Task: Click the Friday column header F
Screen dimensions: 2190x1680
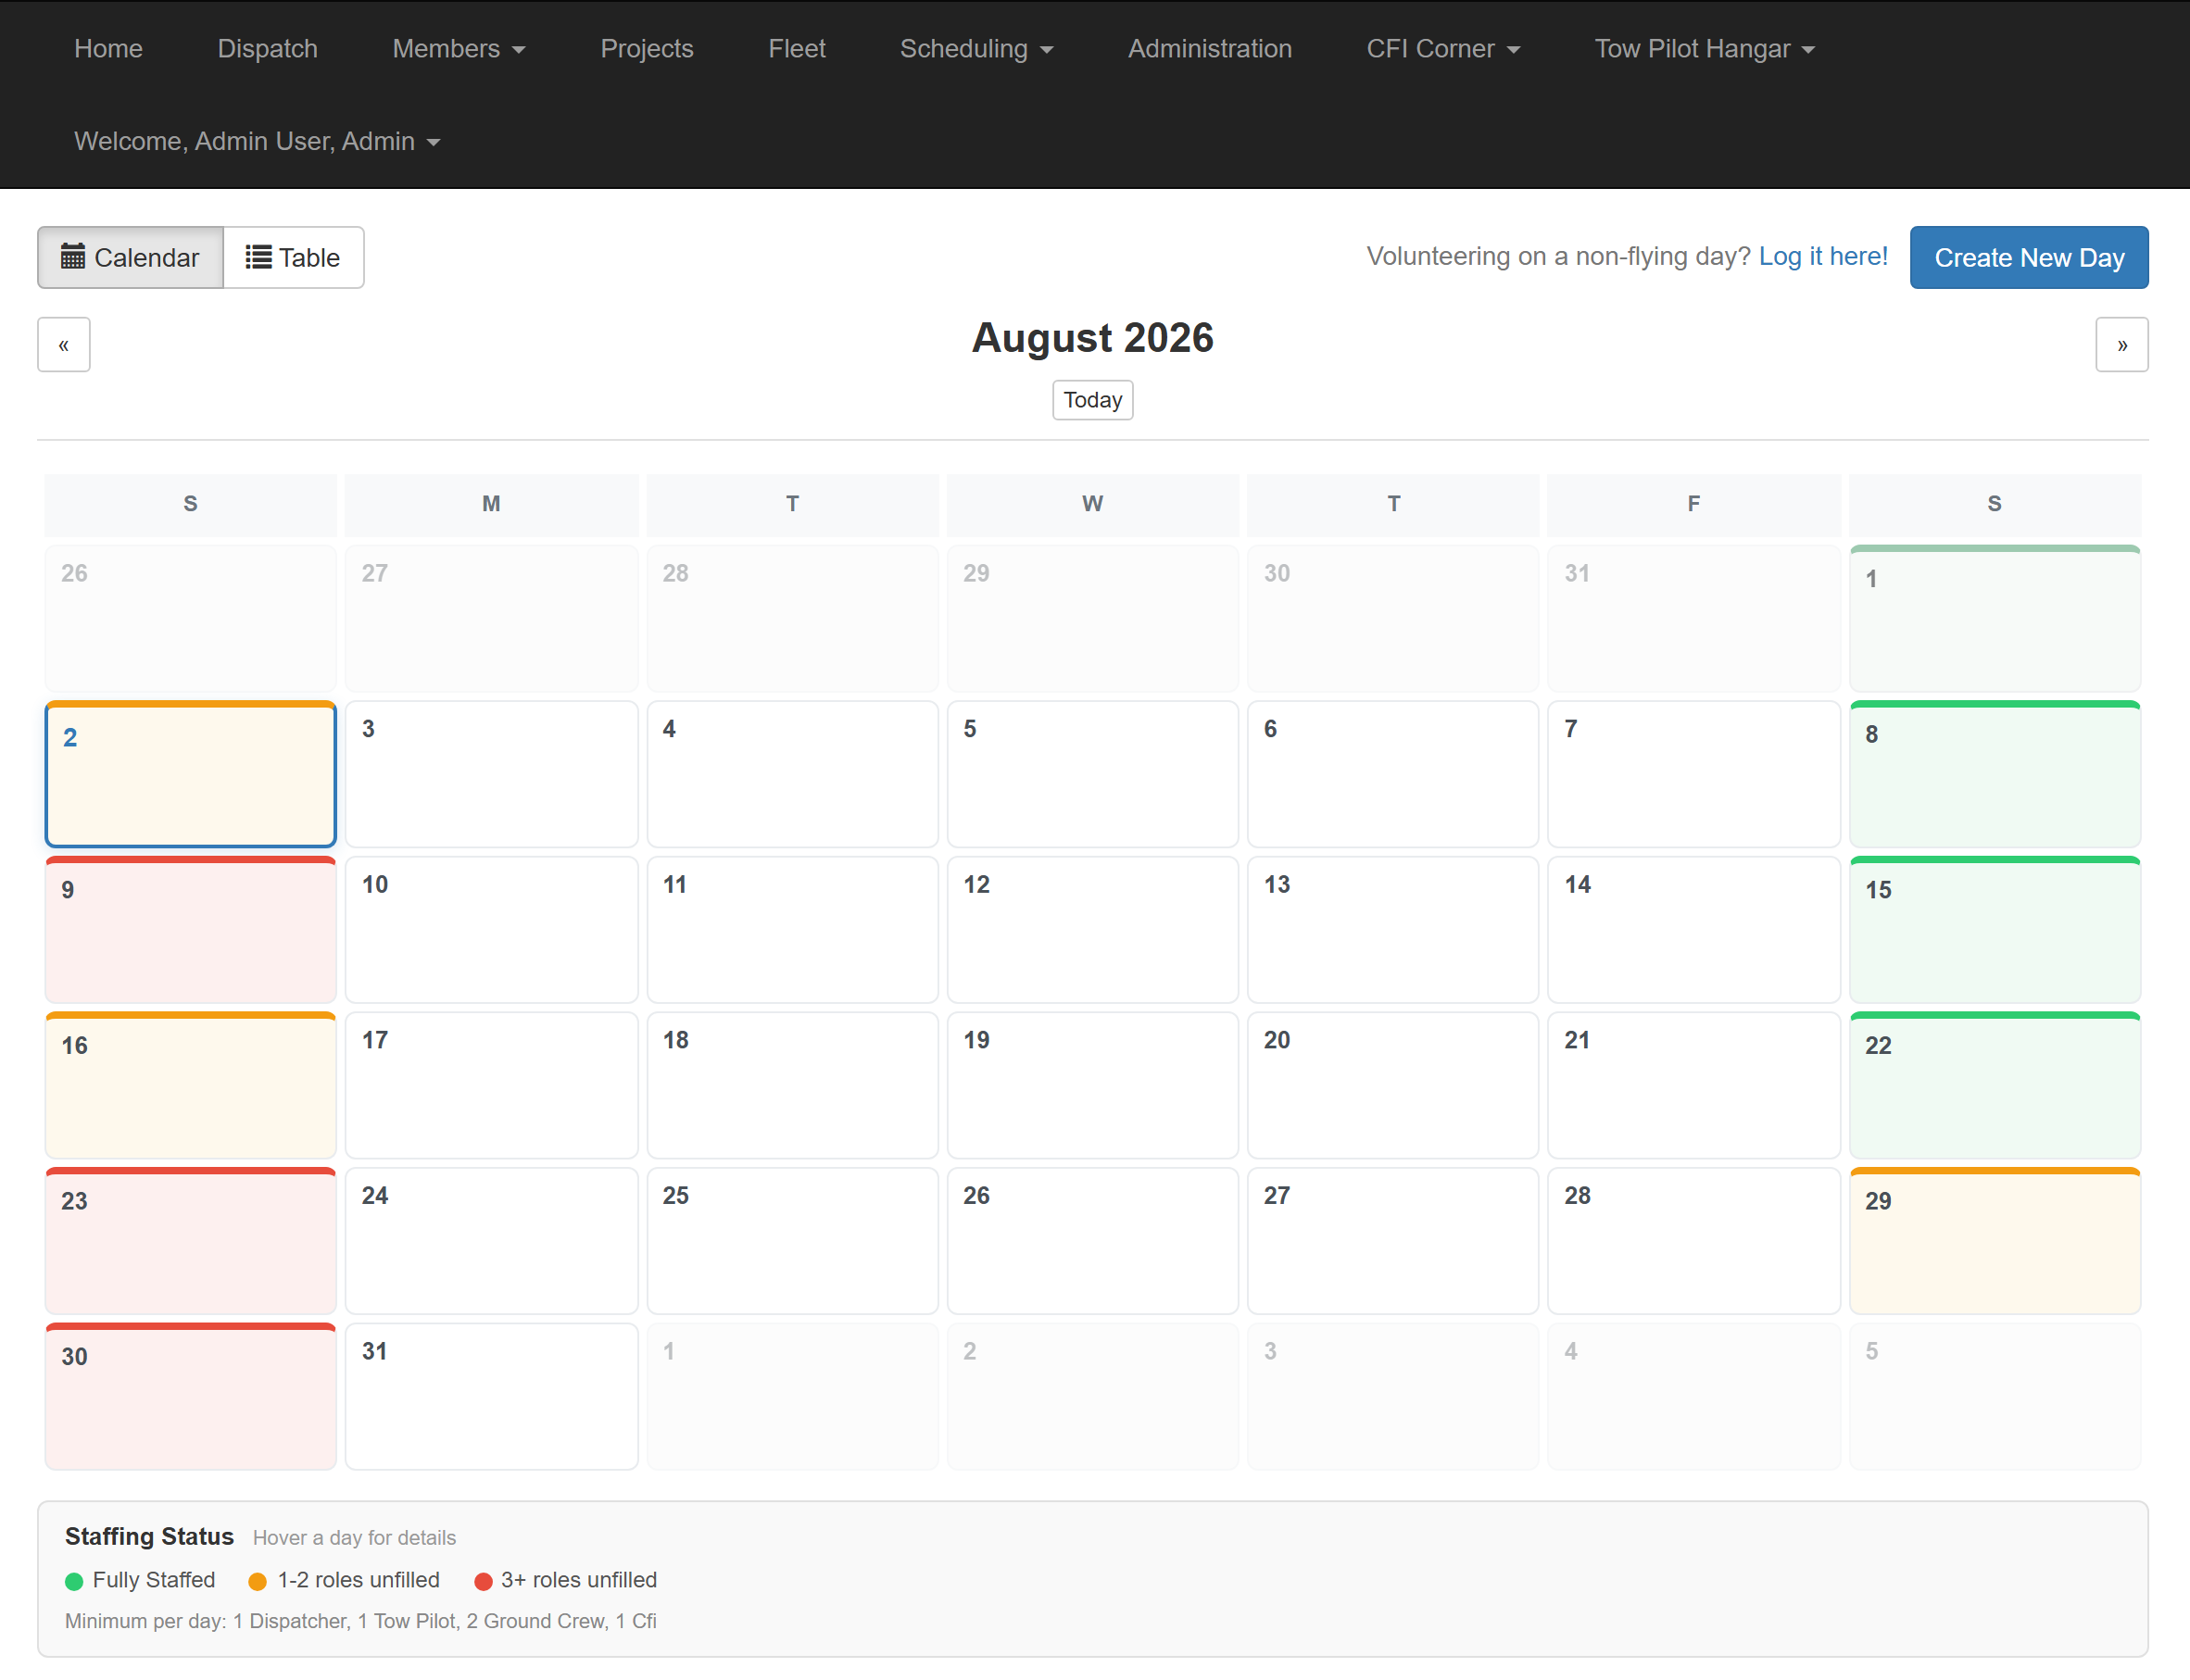Action: (x=1693, y=504)
